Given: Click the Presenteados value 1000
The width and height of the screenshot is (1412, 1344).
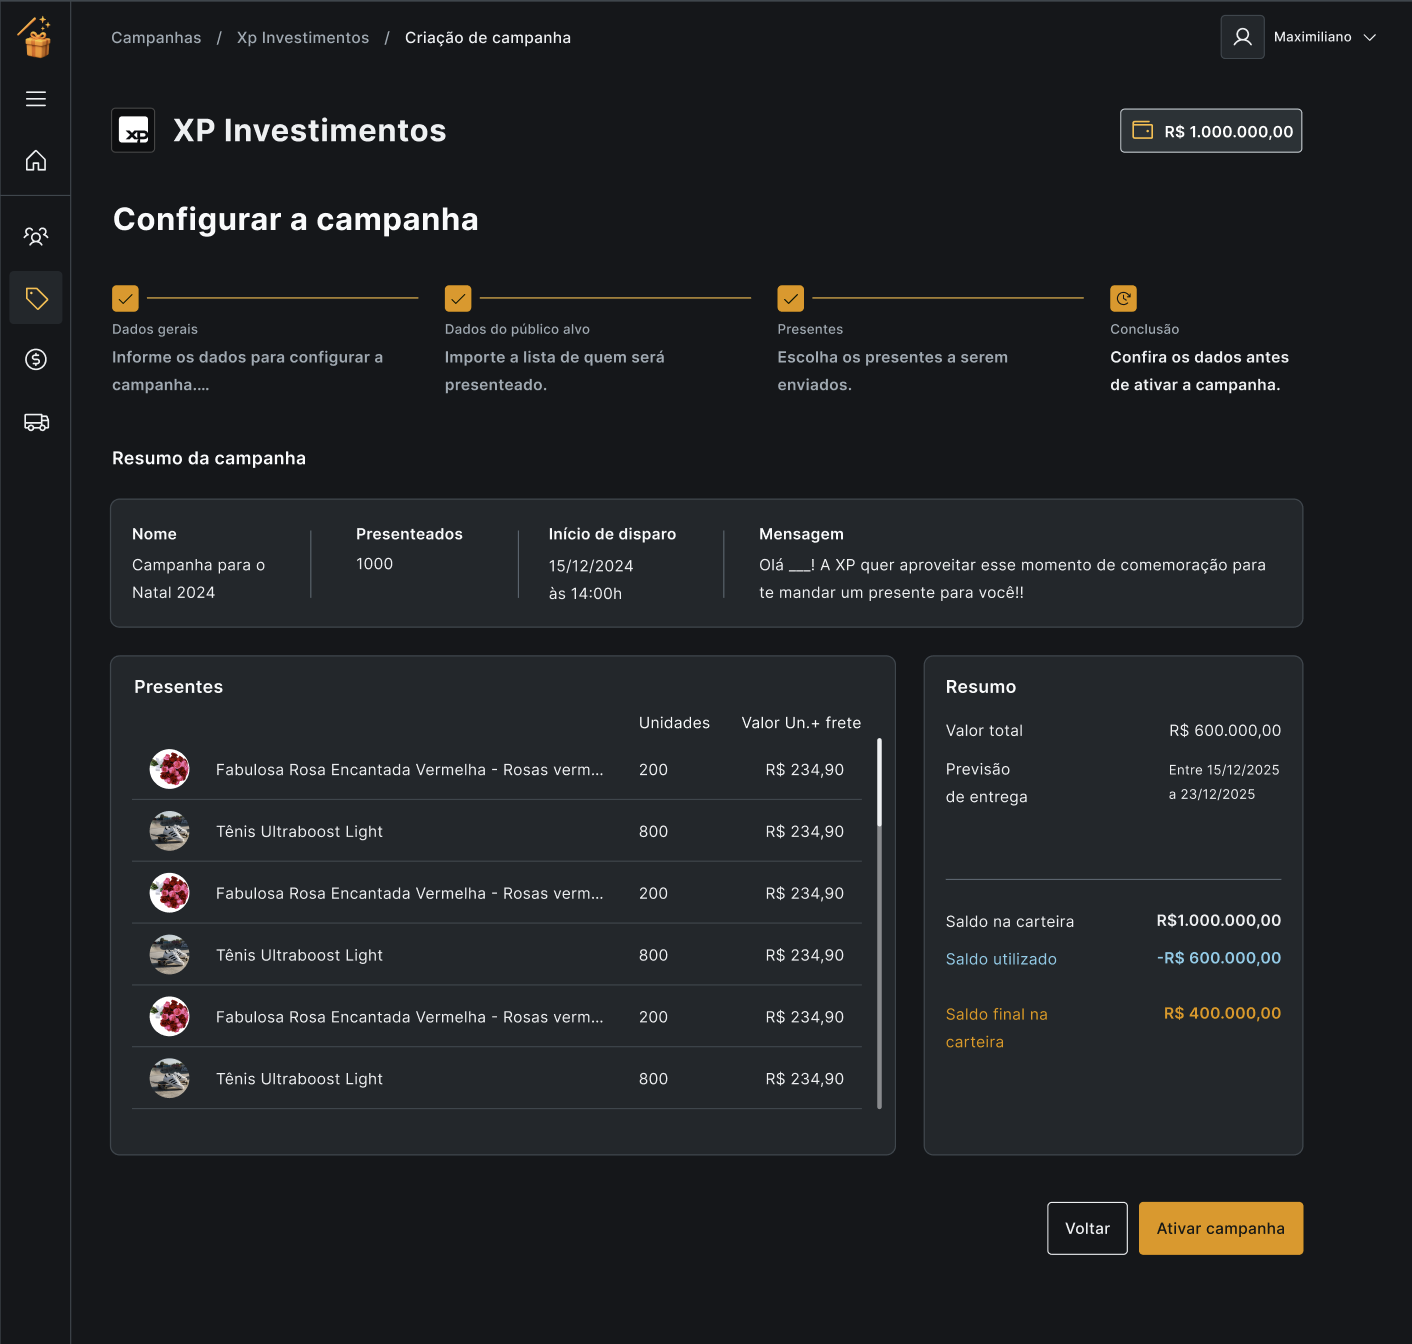Looking at the screenshot, I should tap(374, 564).
